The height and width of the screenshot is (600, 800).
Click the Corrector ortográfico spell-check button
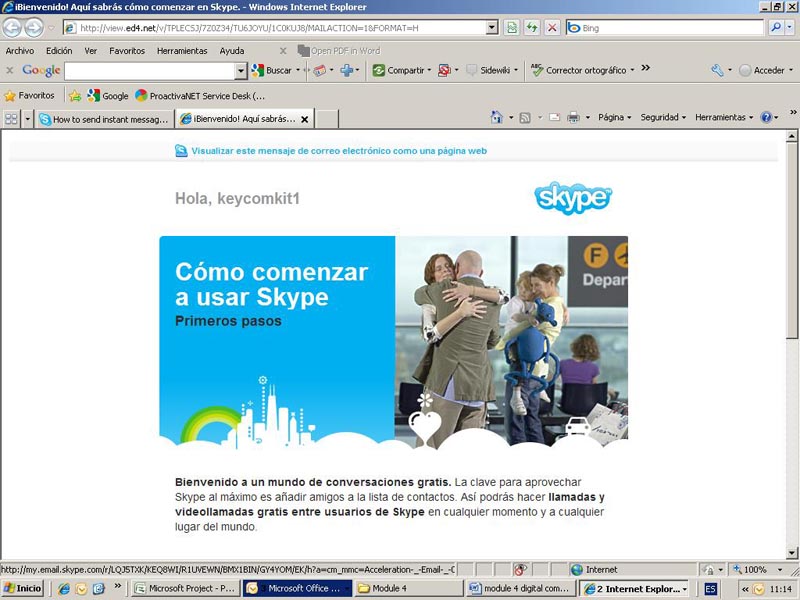point(579,70)
